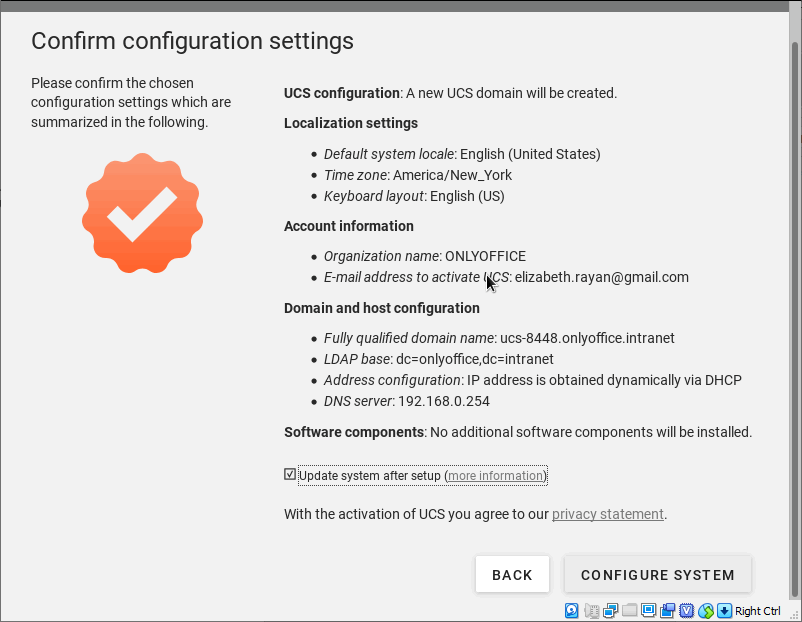Click the Right Ctrl host key label
Screen dimensions: 802x622
[759, 611]
